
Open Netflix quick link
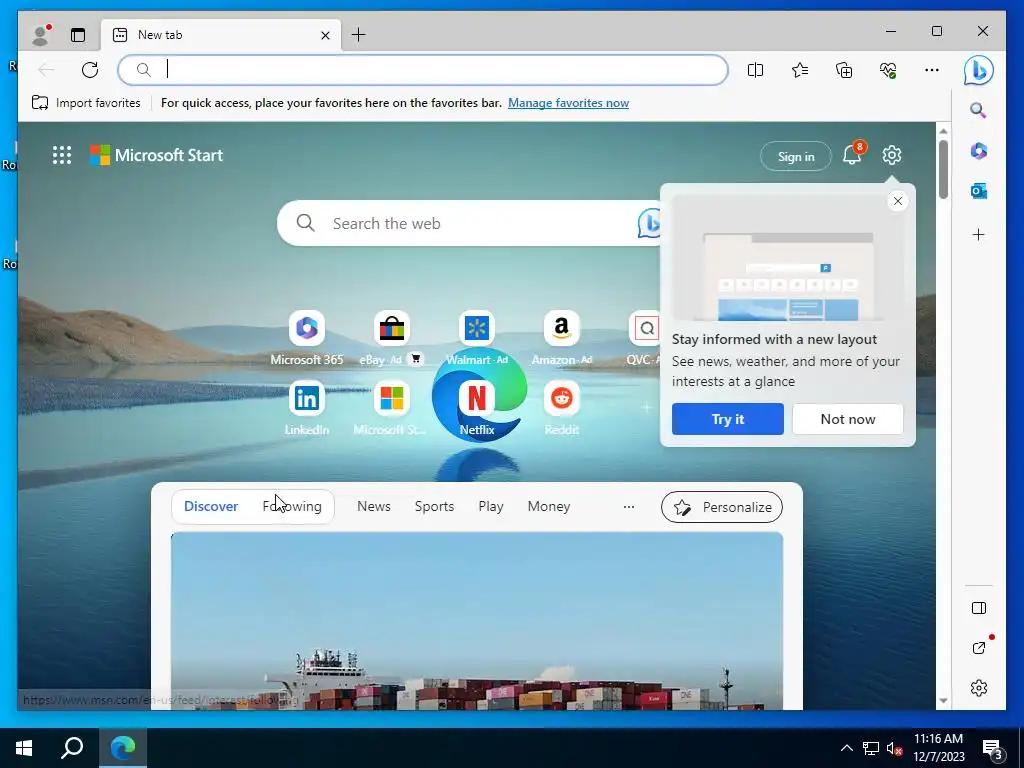pyautogui.click(x=477, y=408)
